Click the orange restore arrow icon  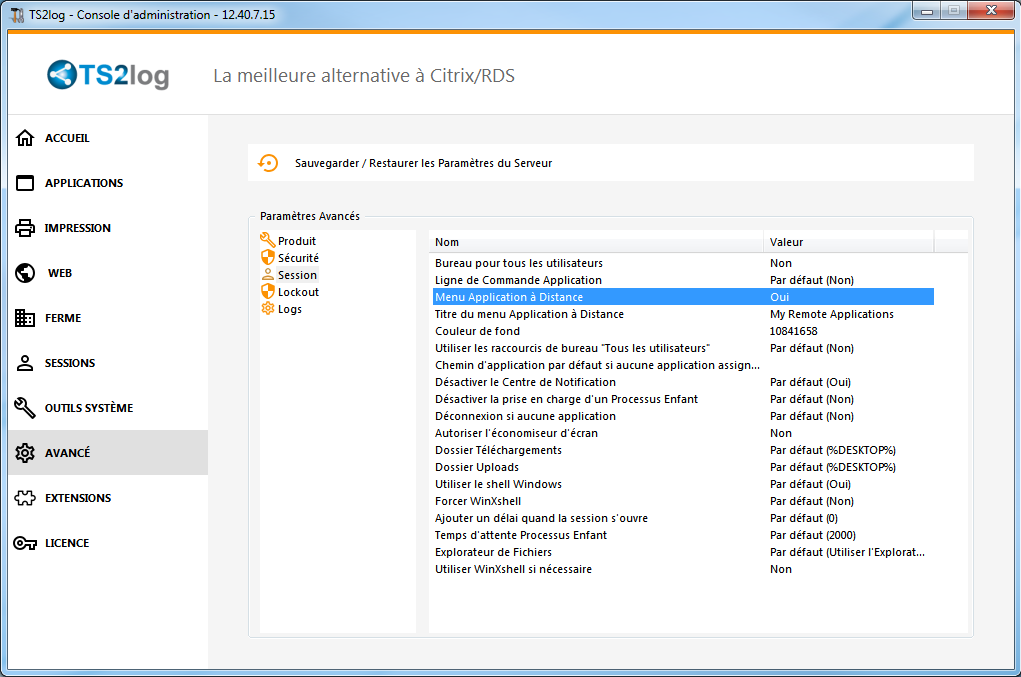coord(268,163)
